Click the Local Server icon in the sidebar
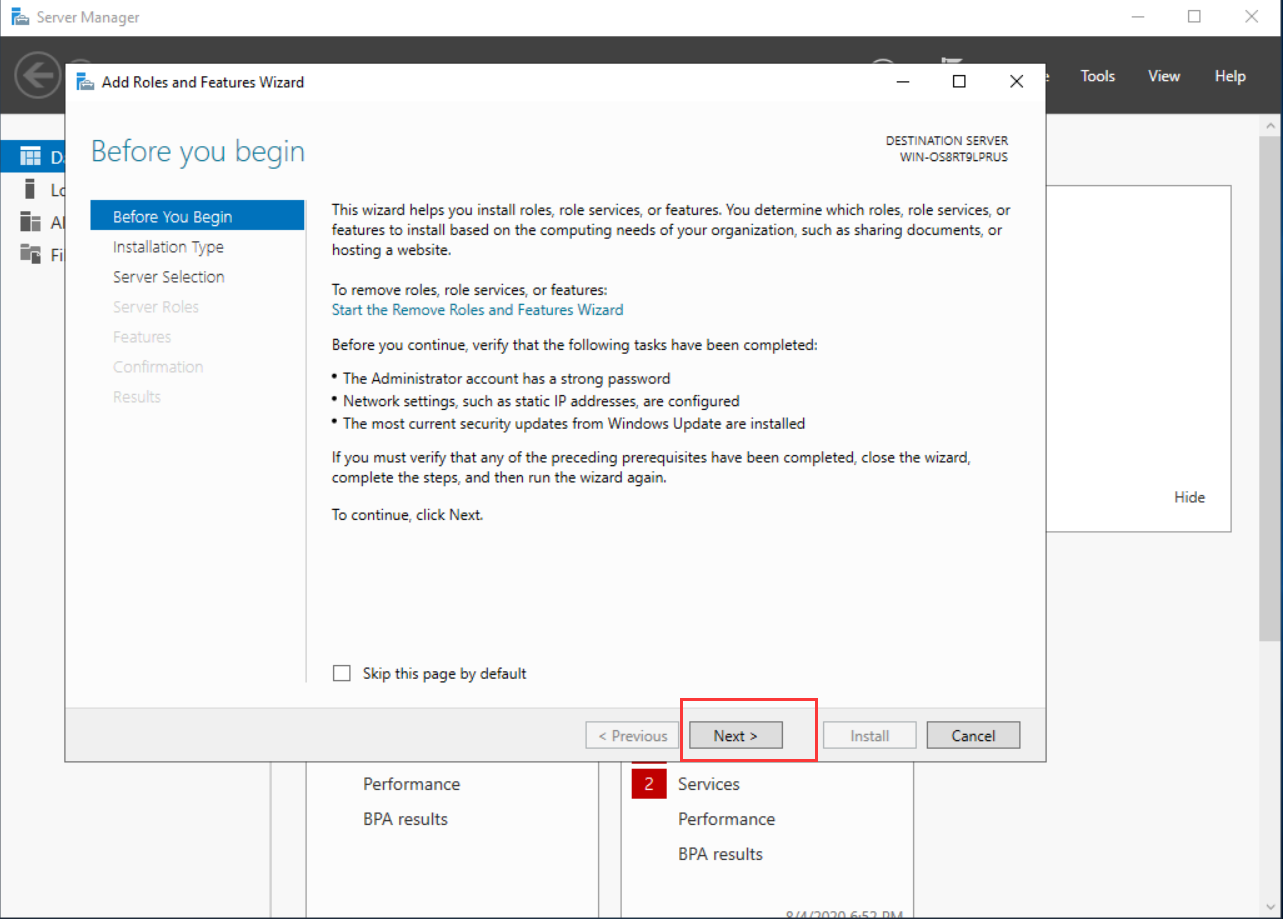Image resolution: width=1283 pixels, height=919 pixels. coord(31,189)
